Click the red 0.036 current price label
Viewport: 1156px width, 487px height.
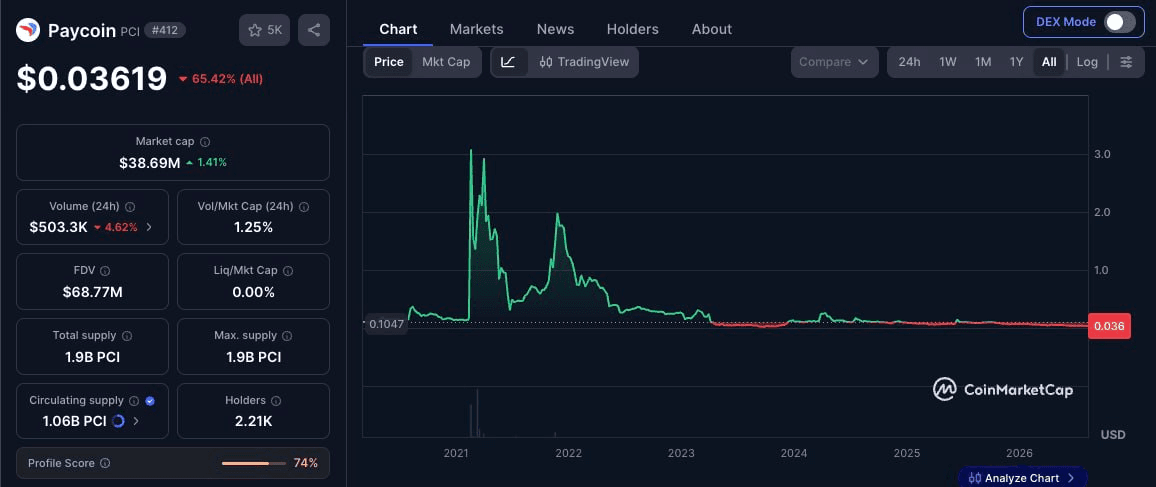point(1109,326)
